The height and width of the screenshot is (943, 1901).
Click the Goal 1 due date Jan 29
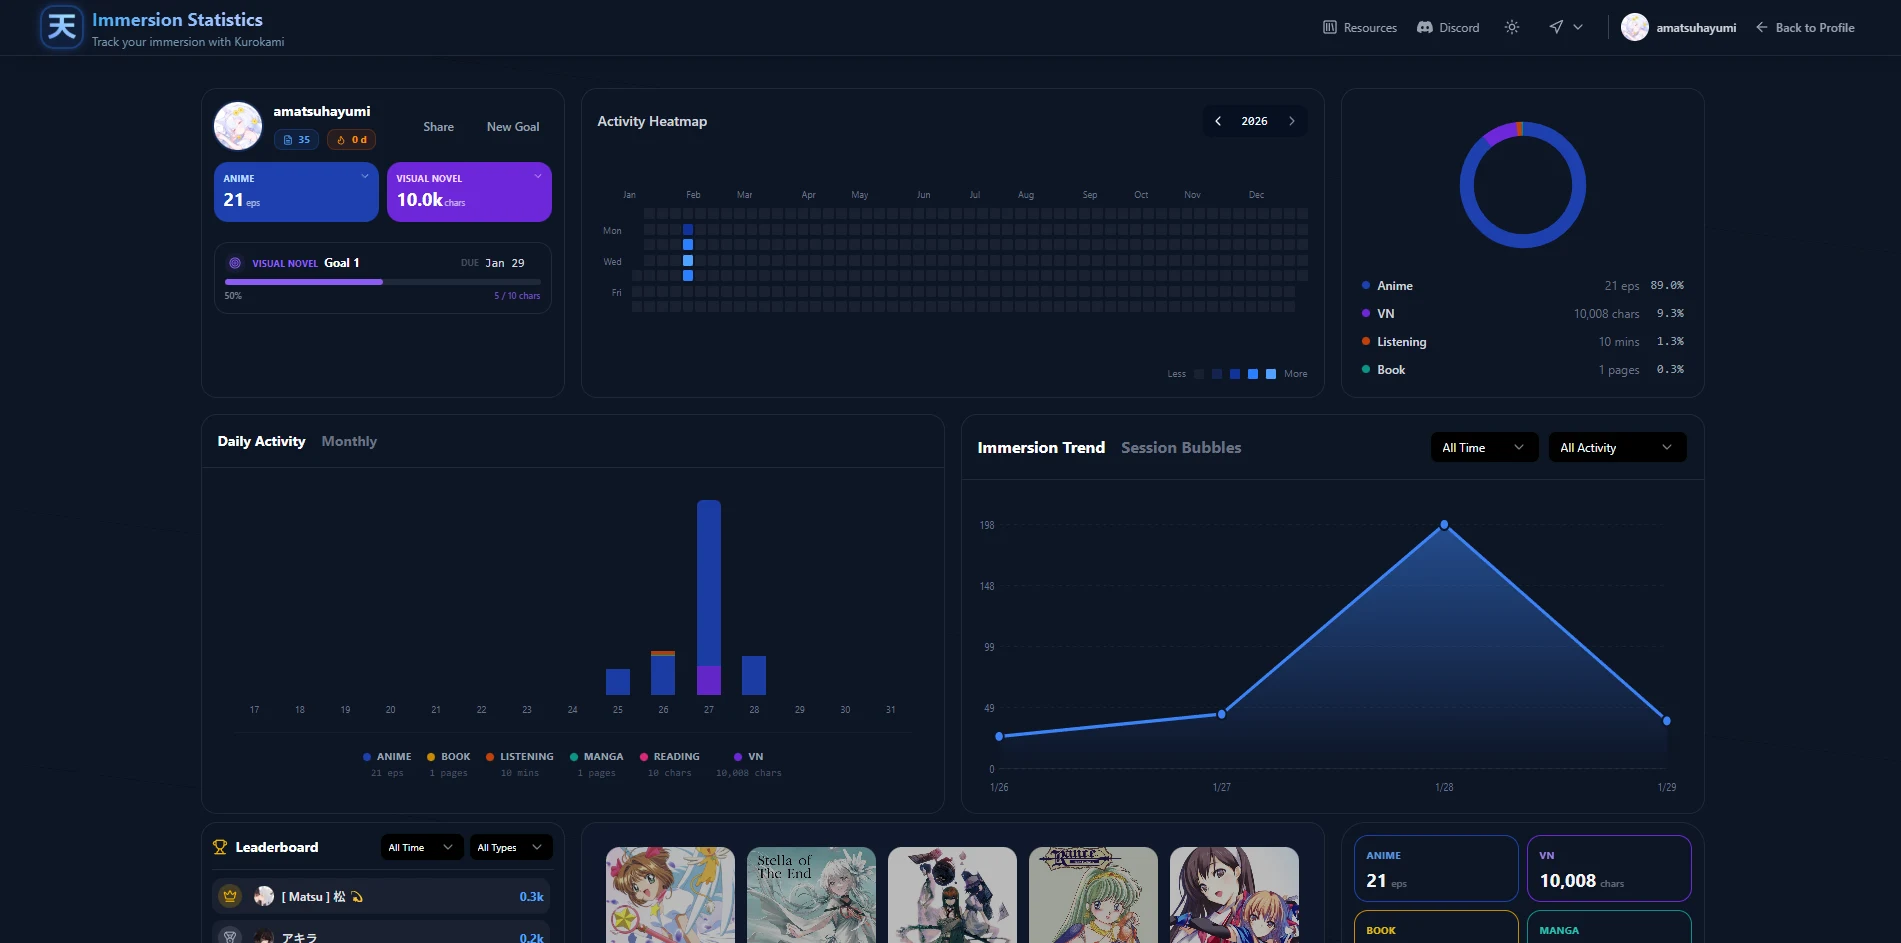pyautogui.click(x=505, y=263)
